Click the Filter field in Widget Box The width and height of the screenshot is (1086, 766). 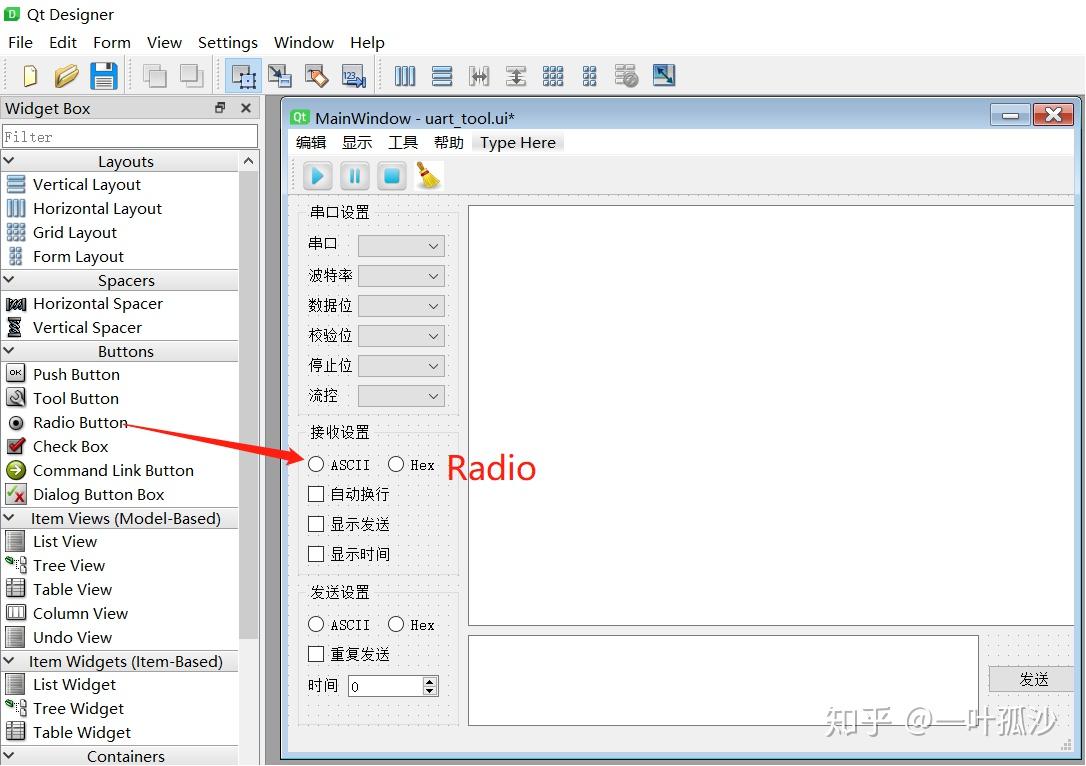pos(130,135)
